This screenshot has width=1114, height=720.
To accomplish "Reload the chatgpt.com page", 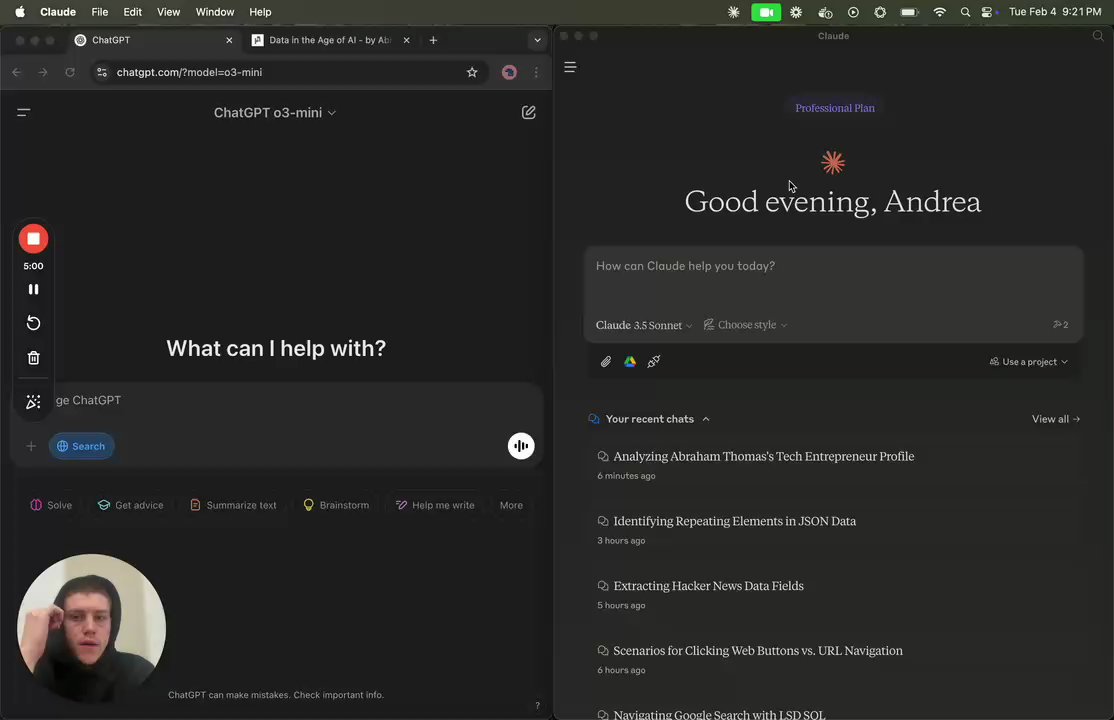I will pos(70,72).
